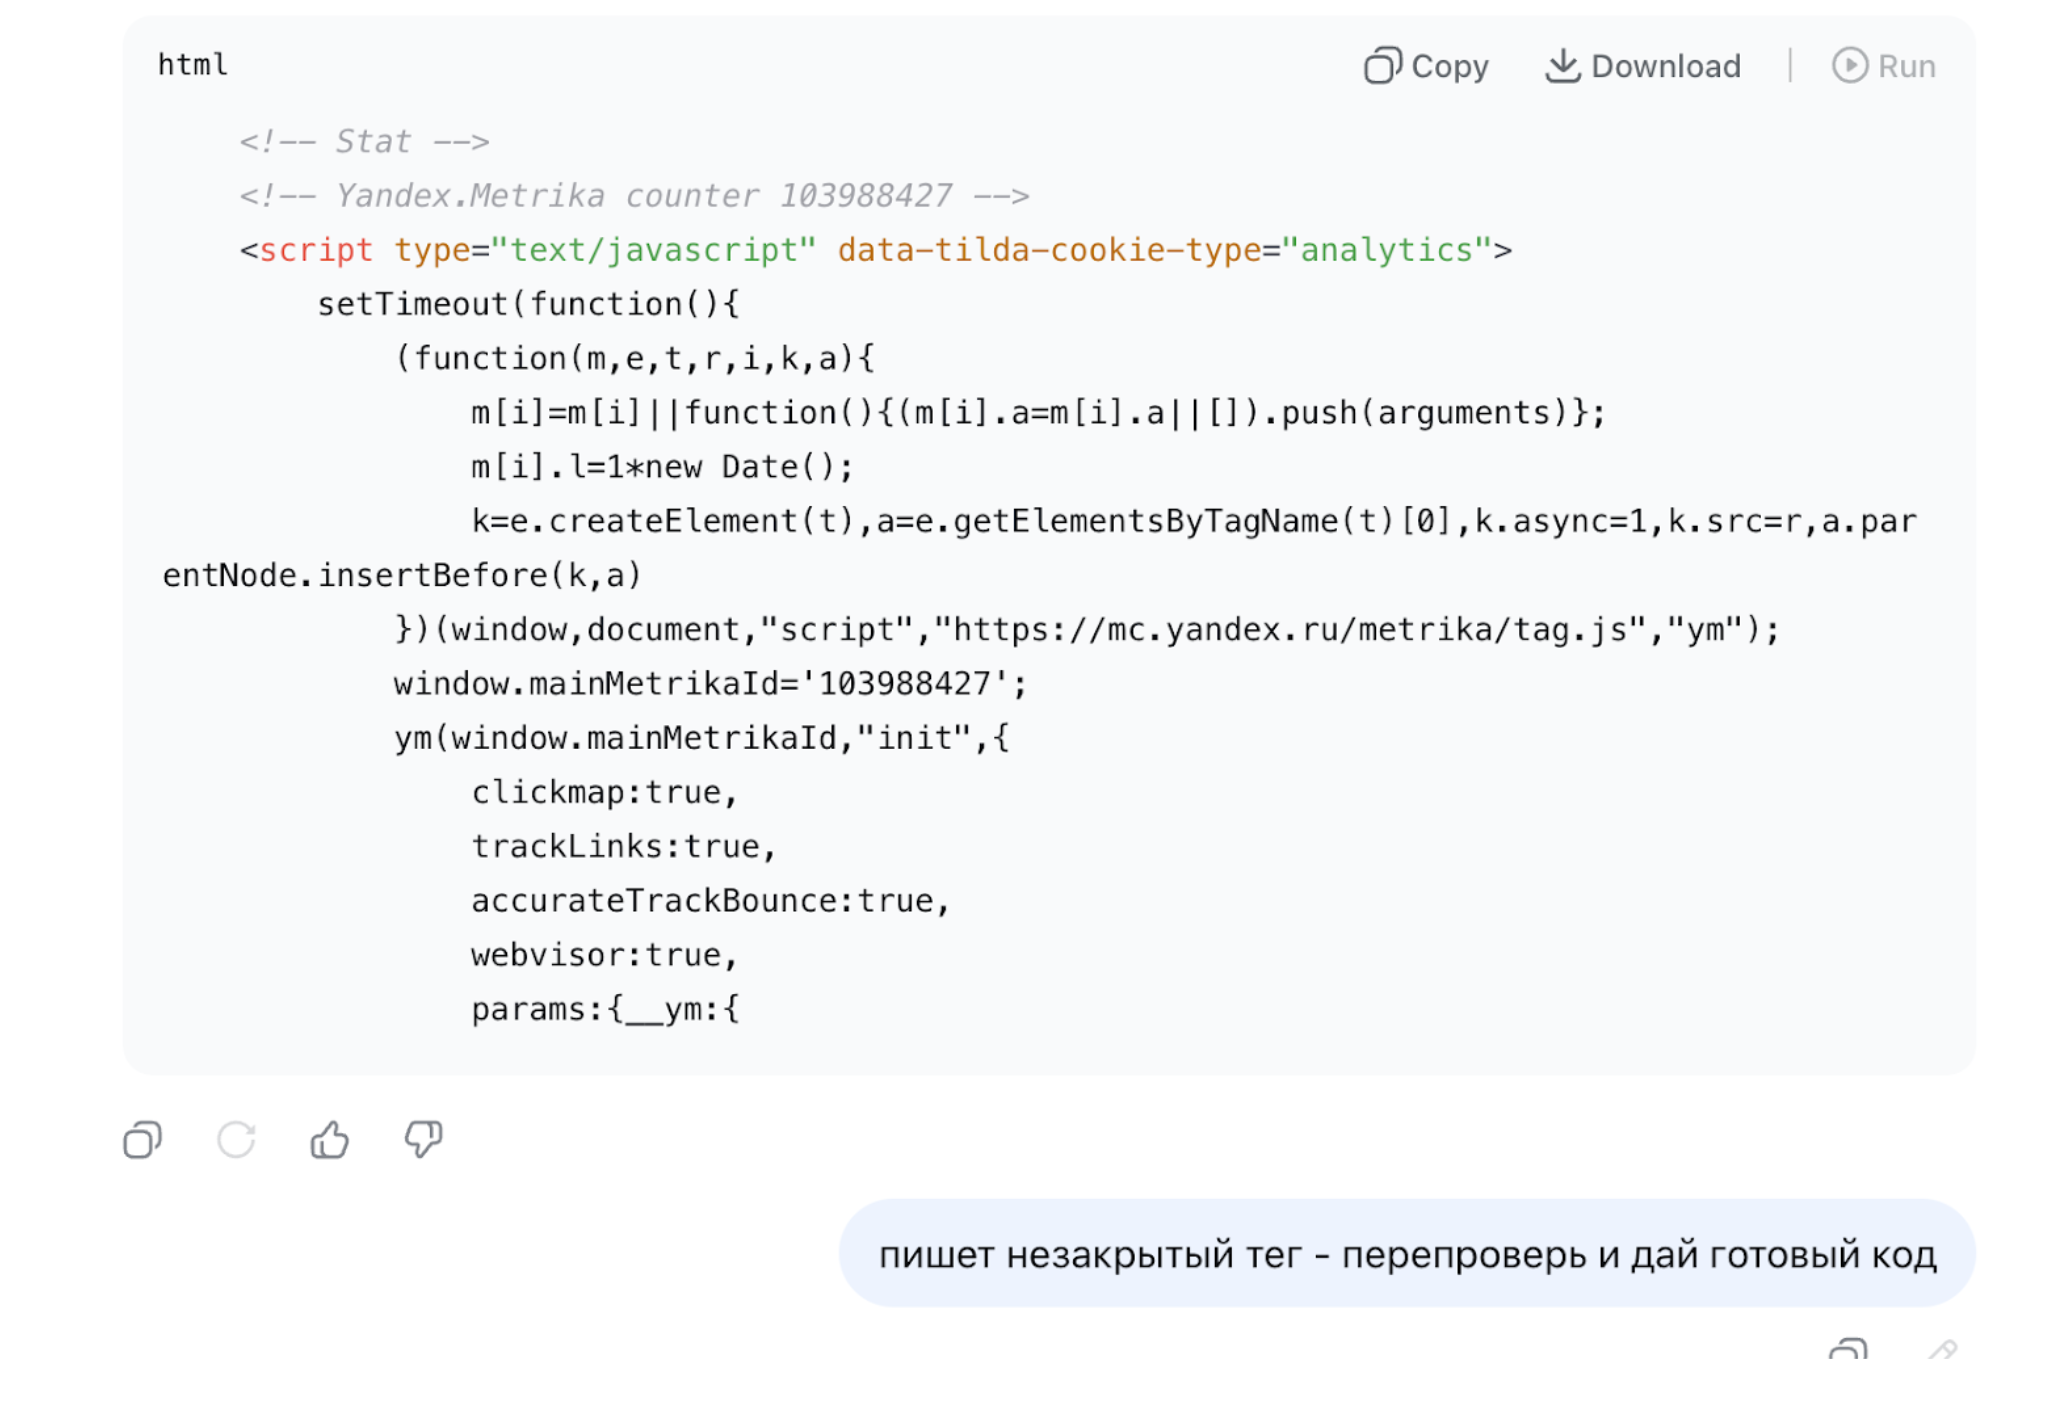Click the "Run" text label
Viewport: 2062px width, 1428px height.
[x=1906, y=66]
